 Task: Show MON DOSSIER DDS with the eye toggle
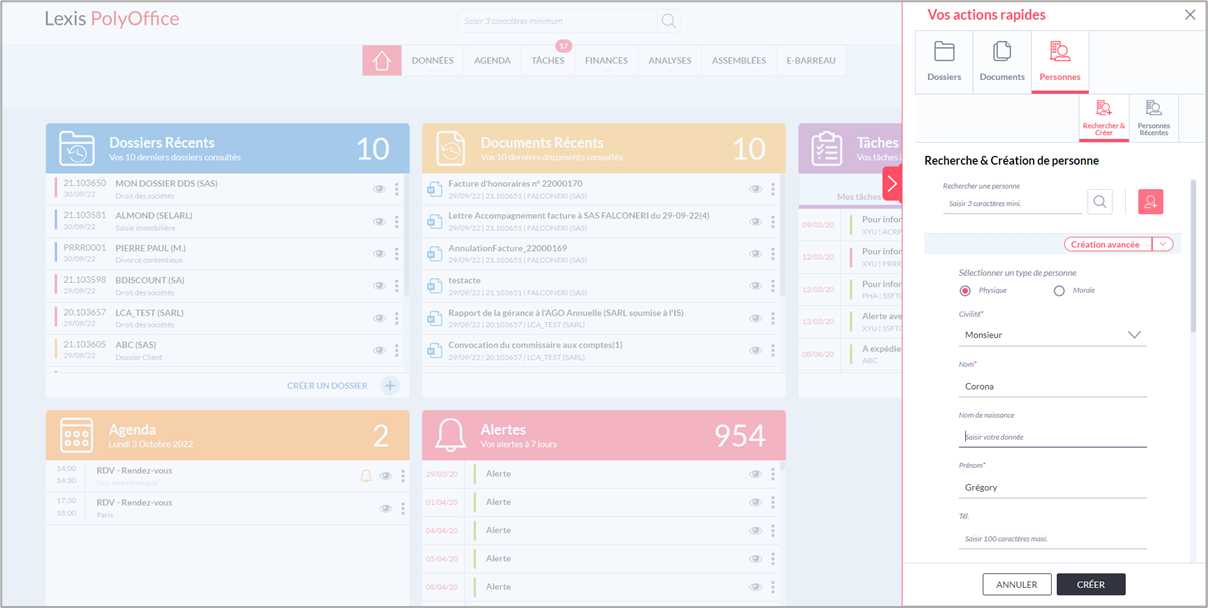(379, 188)
